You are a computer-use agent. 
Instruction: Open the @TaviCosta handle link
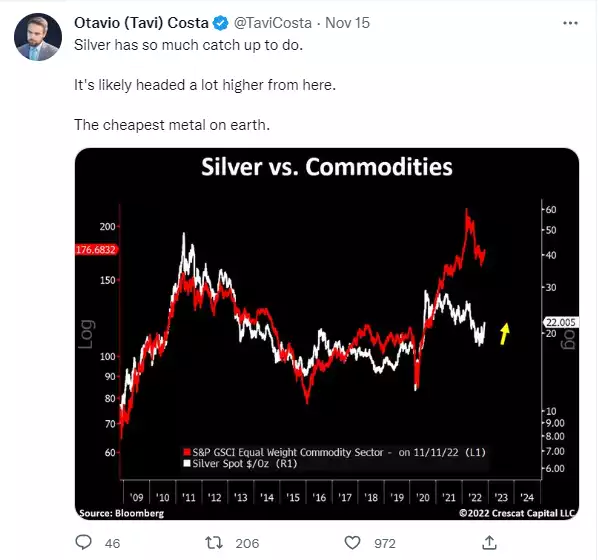[x=272, y=23]
